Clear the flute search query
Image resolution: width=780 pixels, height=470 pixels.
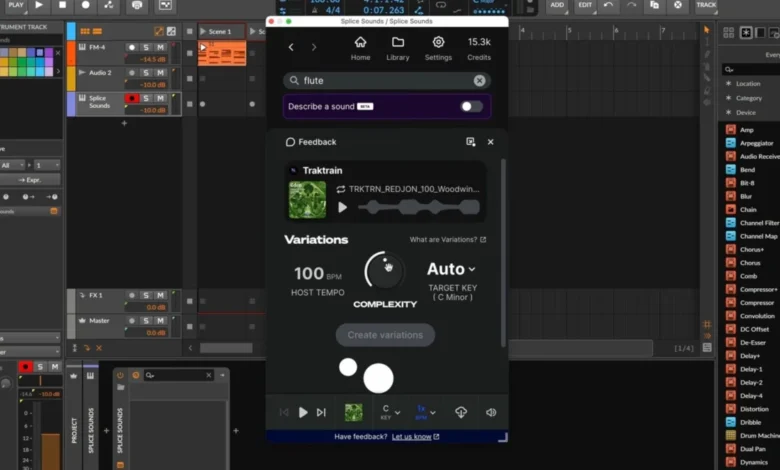tap(479, 81)
